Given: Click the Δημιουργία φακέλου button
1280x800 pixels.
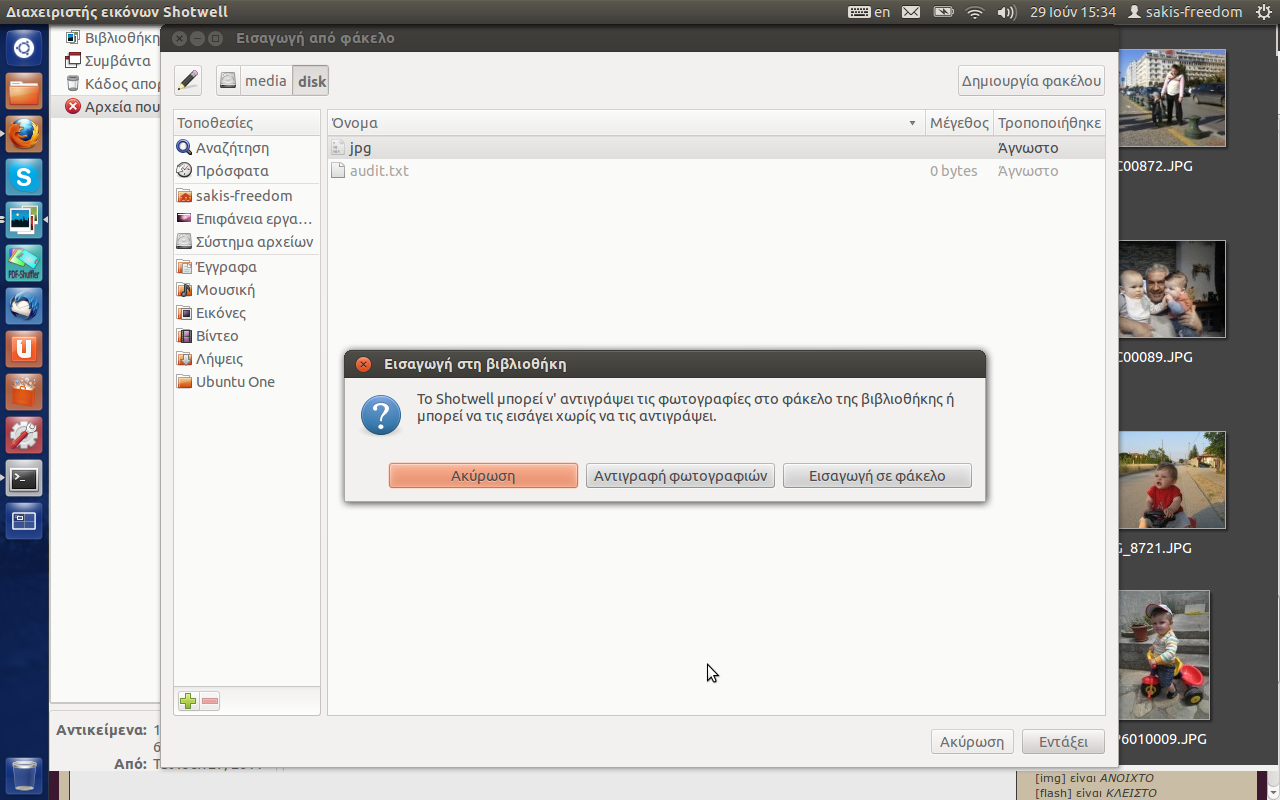Looking at the screenshot, I should [1031, 81].
